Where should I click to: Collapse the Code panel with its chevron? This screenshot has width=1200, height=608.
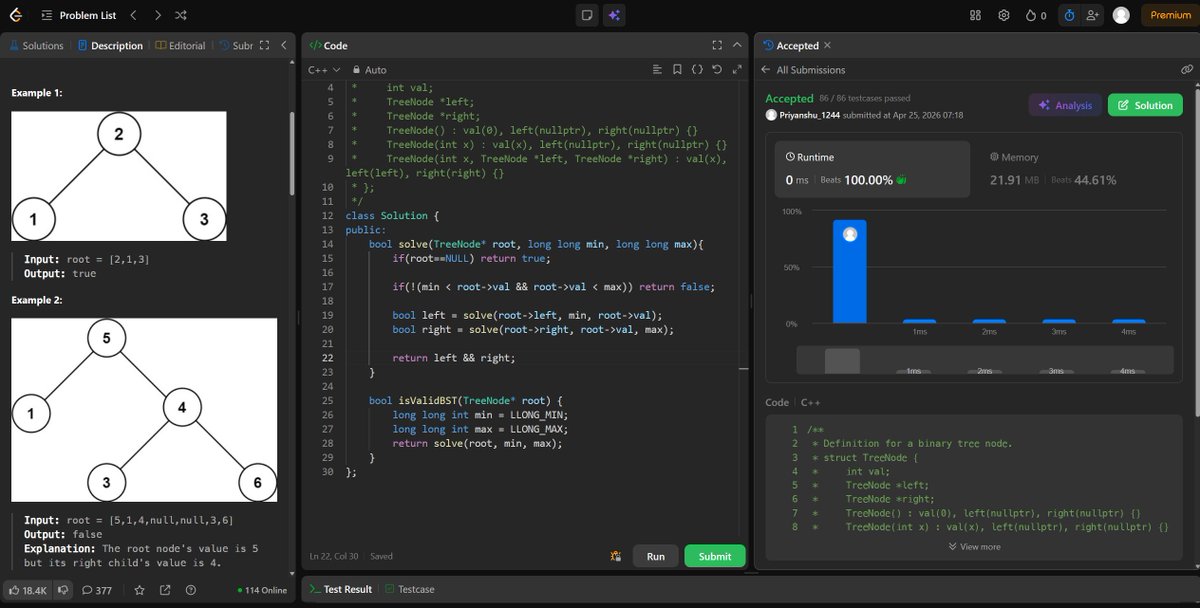(737, 45)
